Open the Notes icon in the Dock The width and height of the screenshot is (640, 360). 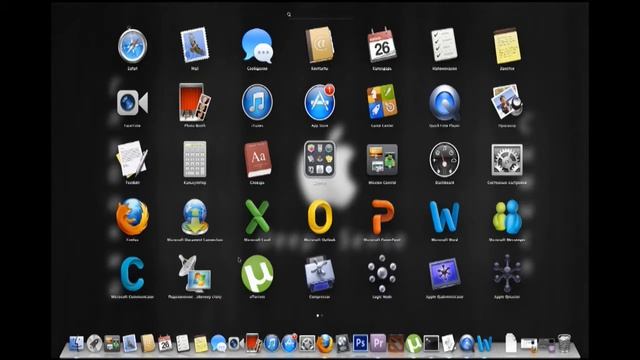pos(201,344)
